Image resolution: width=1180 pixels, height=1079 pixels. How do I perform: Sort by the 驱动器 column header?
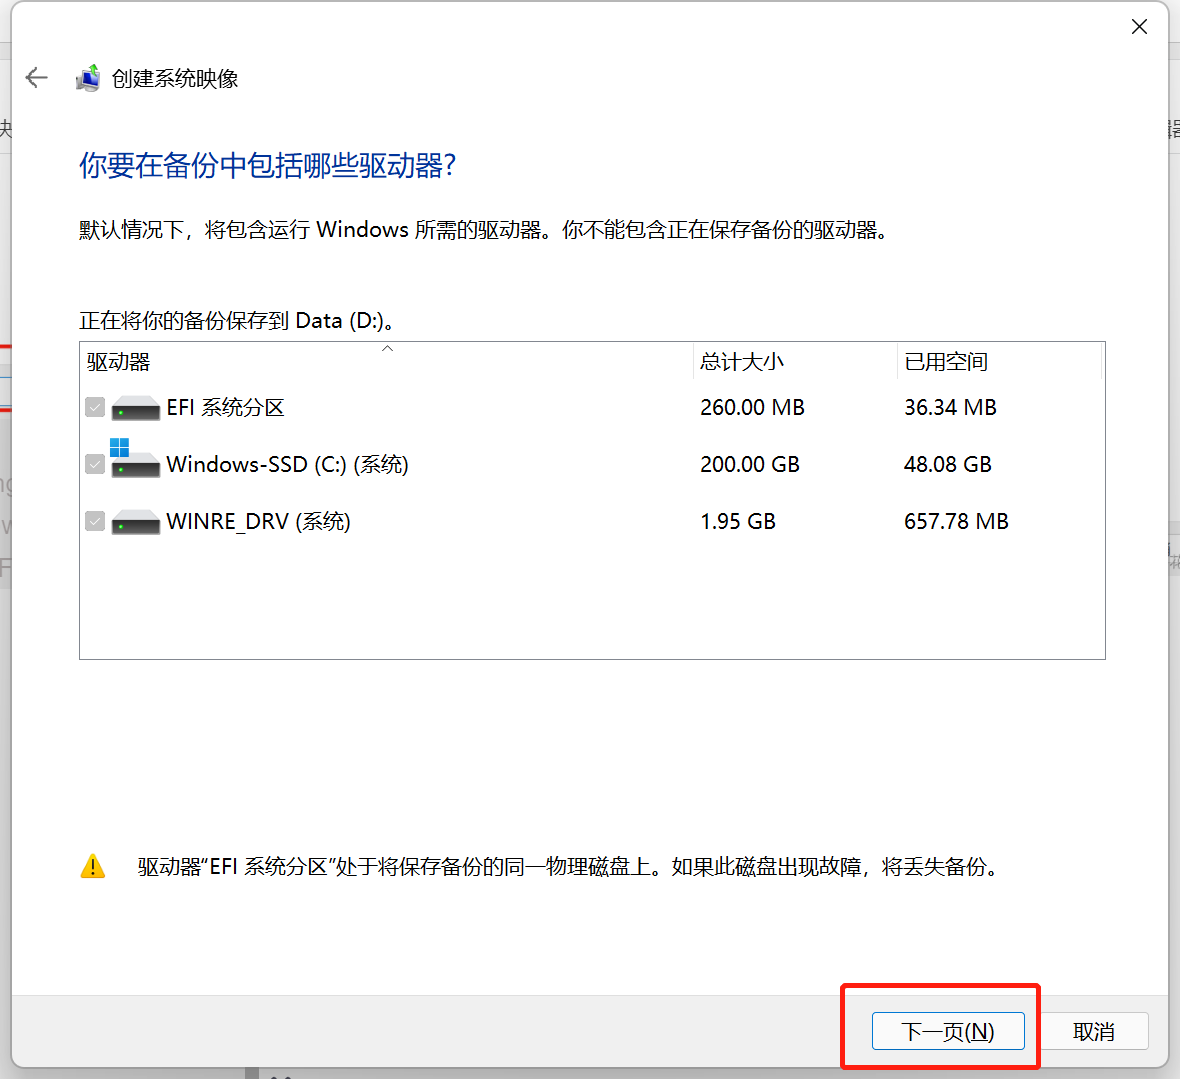pyautogui.click(x=386, y=362)
